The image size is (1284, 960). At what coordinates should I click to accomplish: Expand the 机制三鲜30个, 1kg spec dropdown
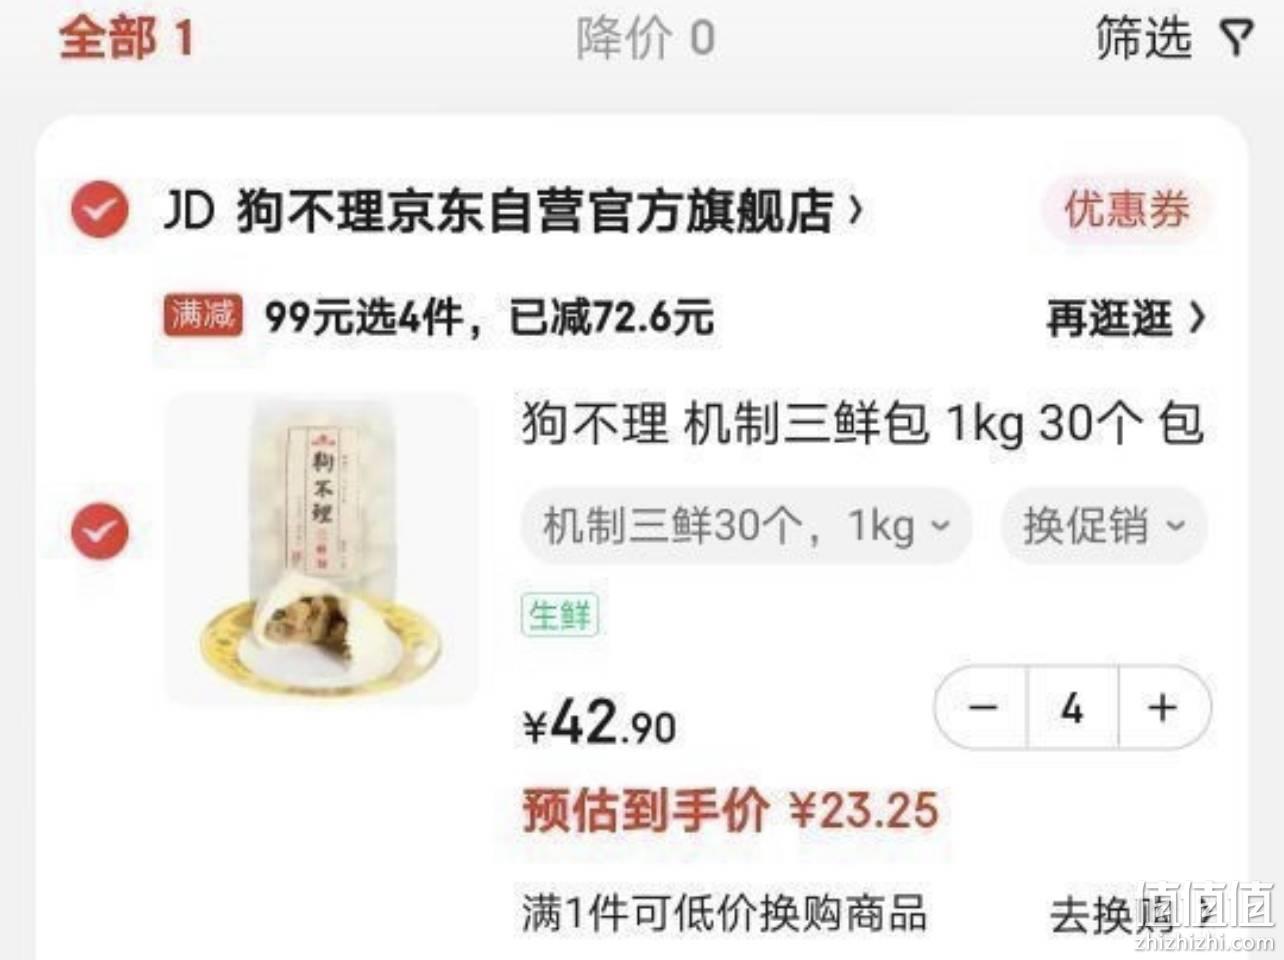(x=746, y=525)
